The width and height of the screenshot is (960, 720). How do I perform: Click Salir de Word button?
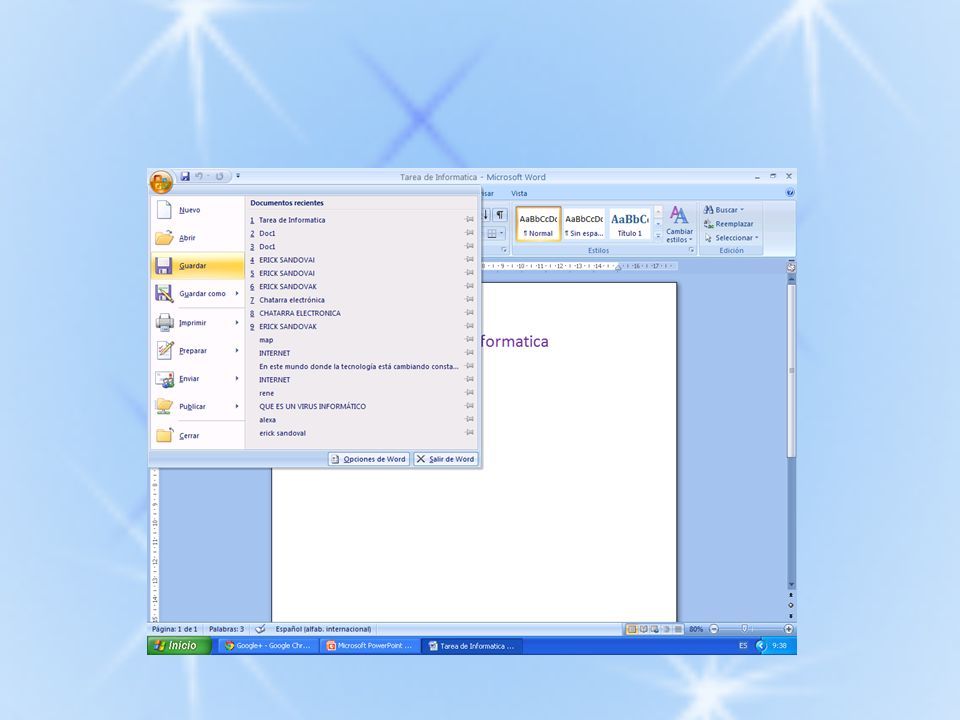tap(446, 459)
